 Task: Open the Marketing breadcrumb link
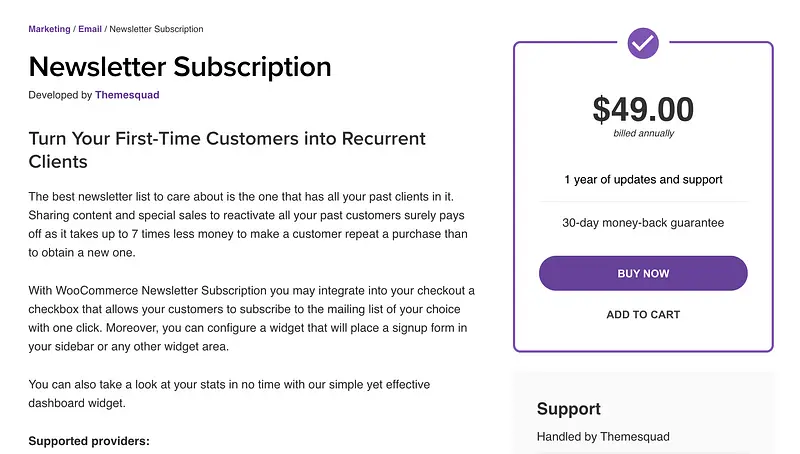click(x=49, y=30)
